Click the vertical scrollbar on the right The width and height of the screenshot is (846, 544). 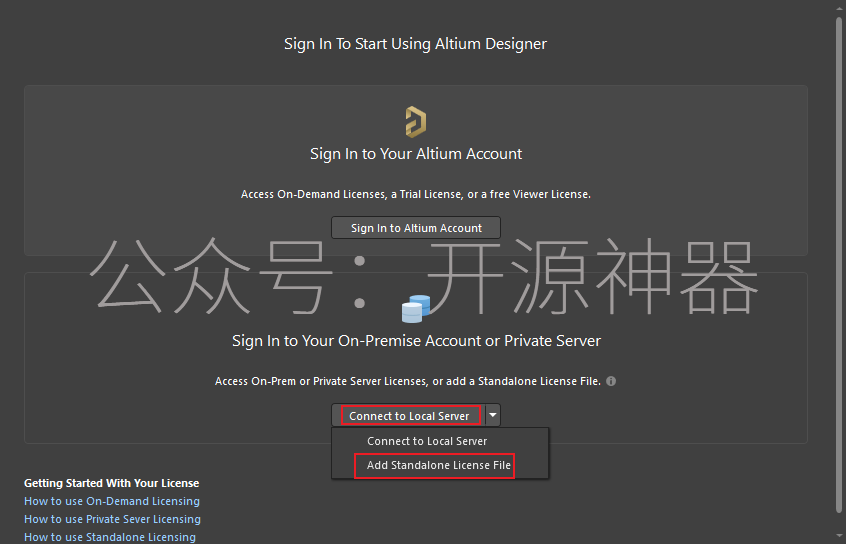coord(838,264)
